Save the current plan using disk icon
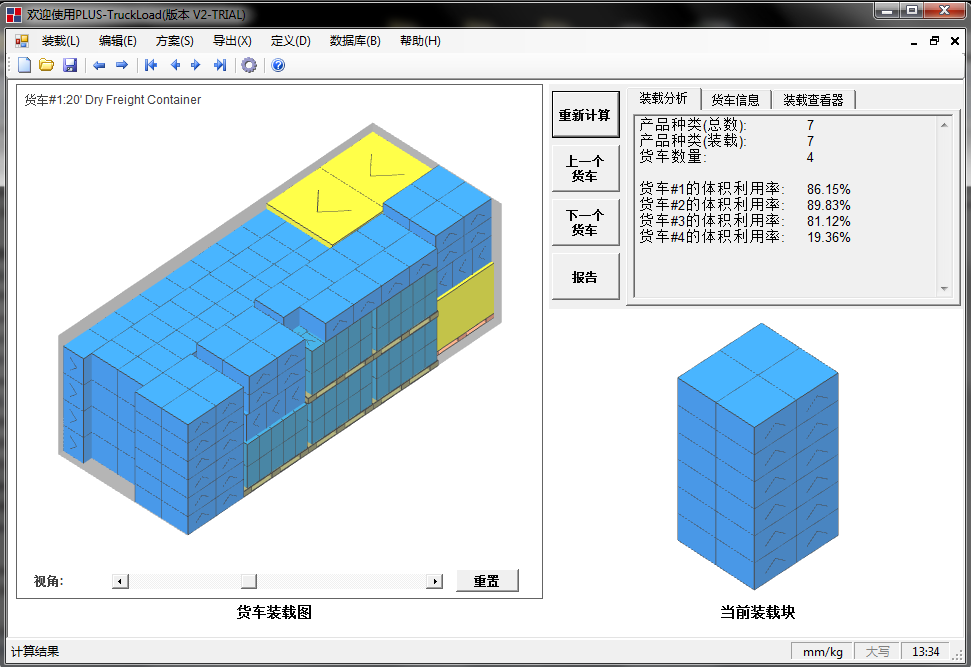This screenshot has height=667, width=971. pos(70,64)
